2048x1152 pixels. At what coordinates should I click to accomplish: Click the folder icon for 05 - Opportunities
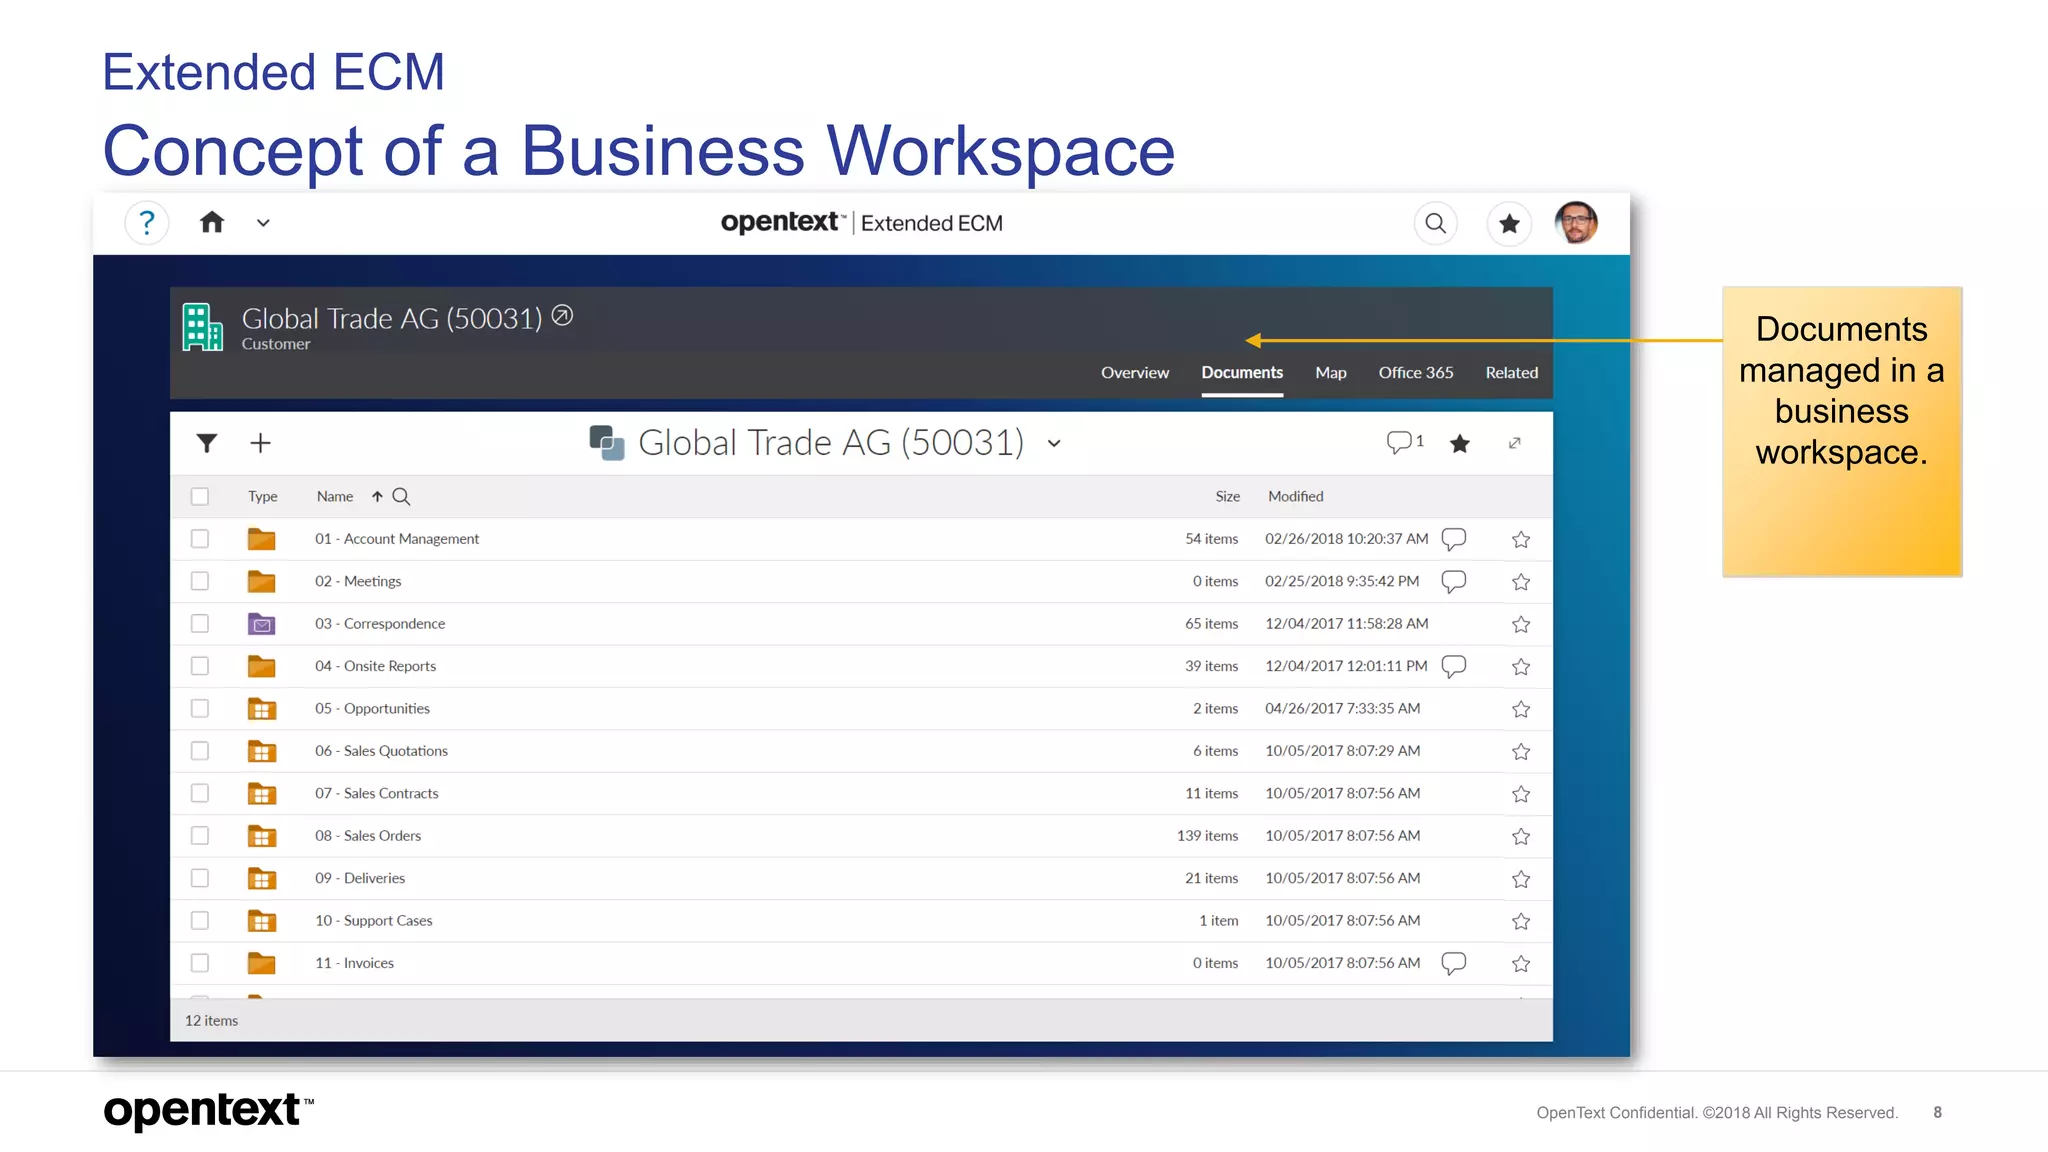click(261, 709)
